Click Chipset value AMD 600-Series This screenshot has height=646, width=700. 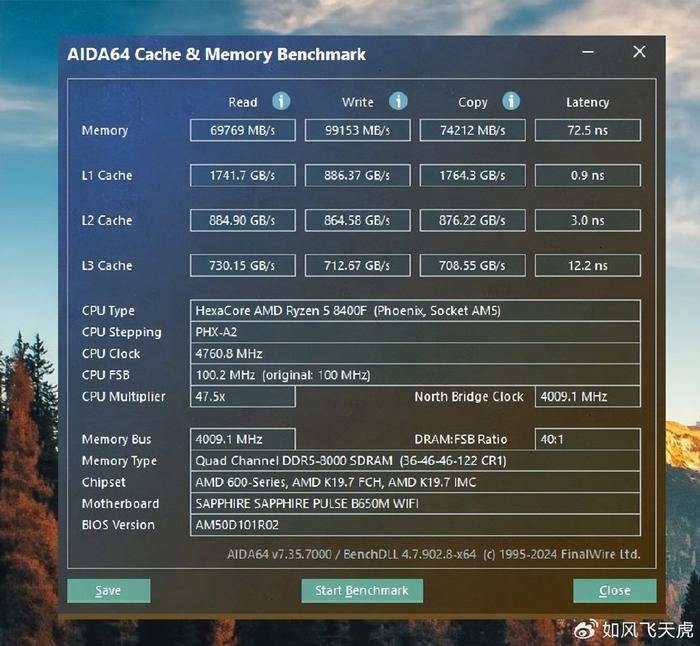(x=415, y=482)
